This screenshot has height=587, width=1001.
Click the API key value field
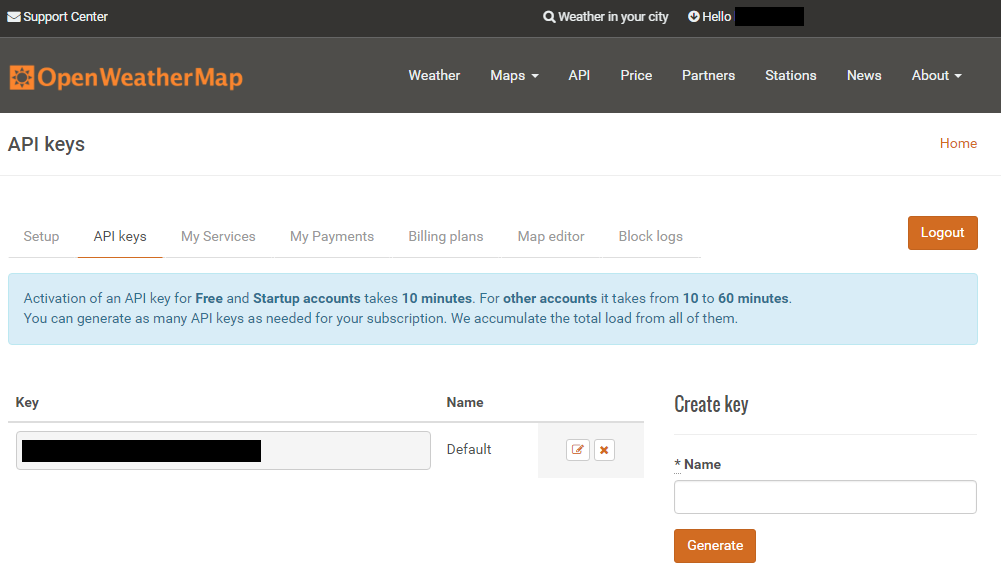pyautogui.click(x=223, y=450)
